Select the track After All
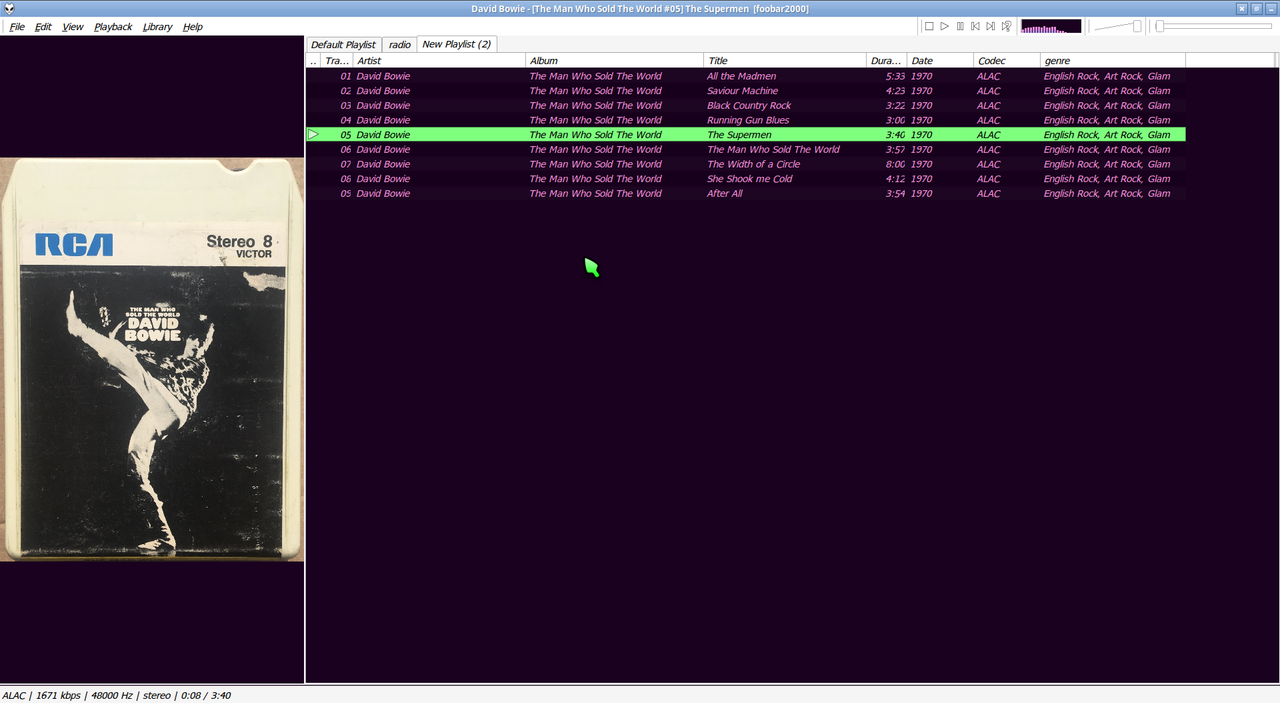This screenshot has height=703, width=1280. pyautogui.click(x=725, y=194)
